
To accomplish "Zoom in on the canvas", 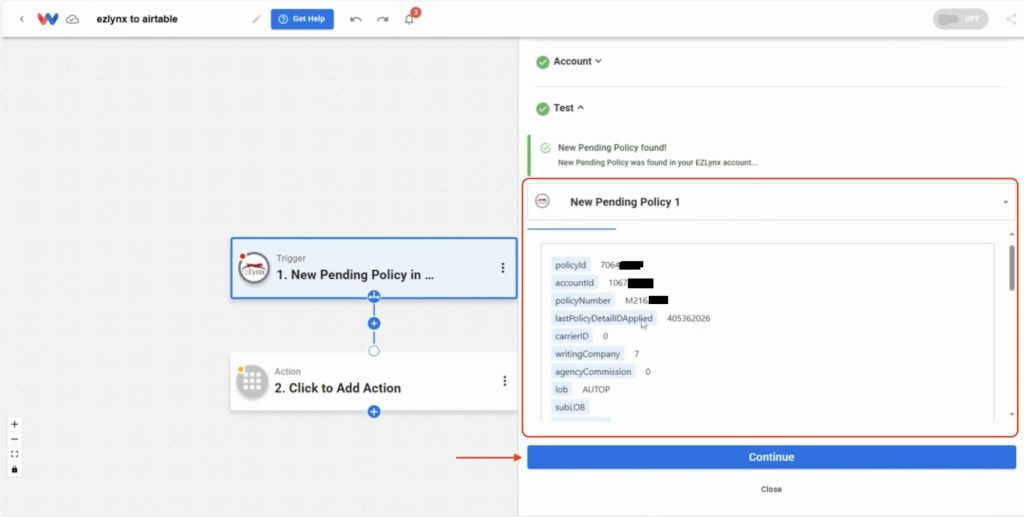I will click(x=14, y=424).
